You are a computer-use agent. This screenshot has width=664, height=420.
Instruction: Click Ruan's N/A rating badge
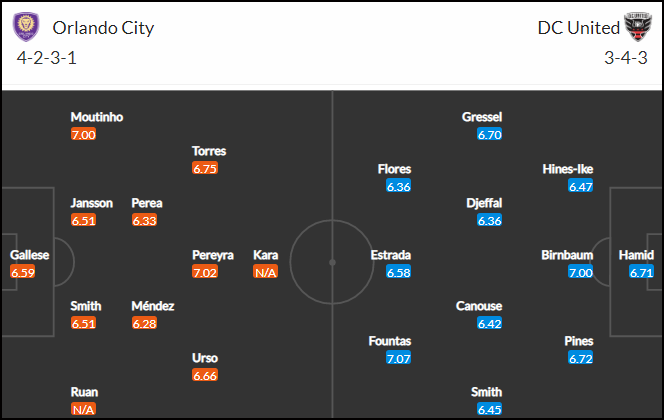(x=83, y=409)
